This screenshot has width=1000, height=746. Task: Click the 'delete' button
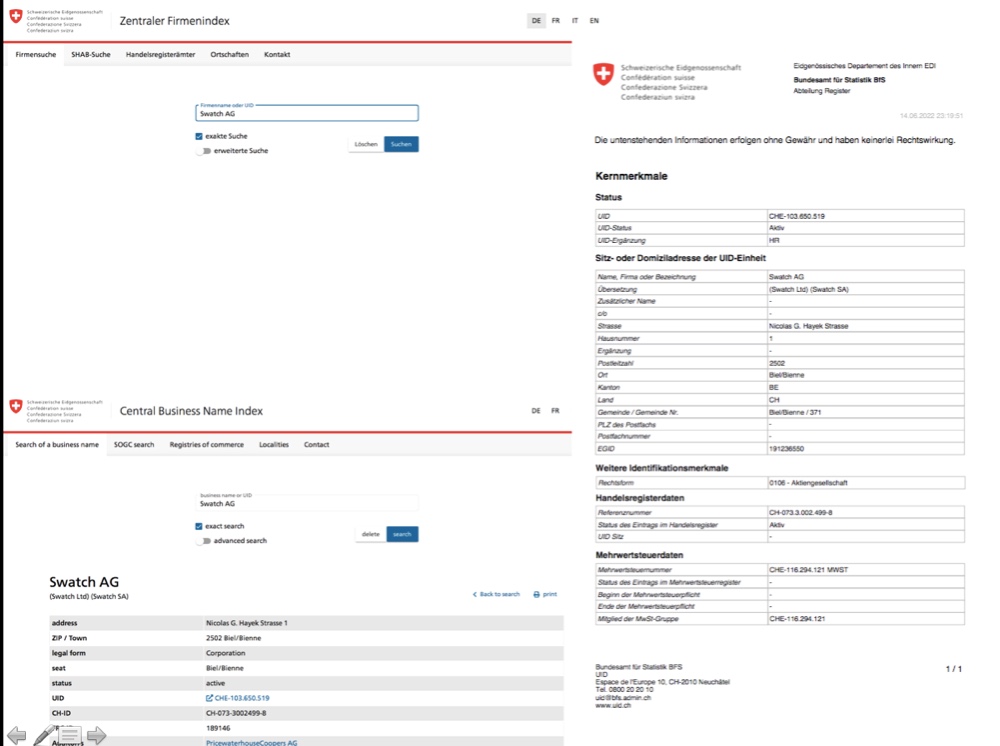[x=371, y=534]
